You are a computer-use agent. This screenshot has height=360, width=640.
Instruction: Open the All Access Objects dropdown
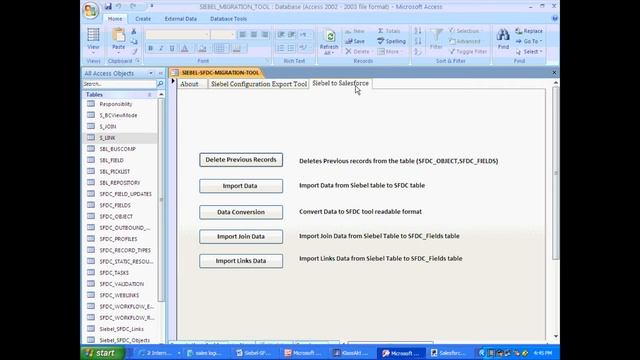(x=151, y=73)
